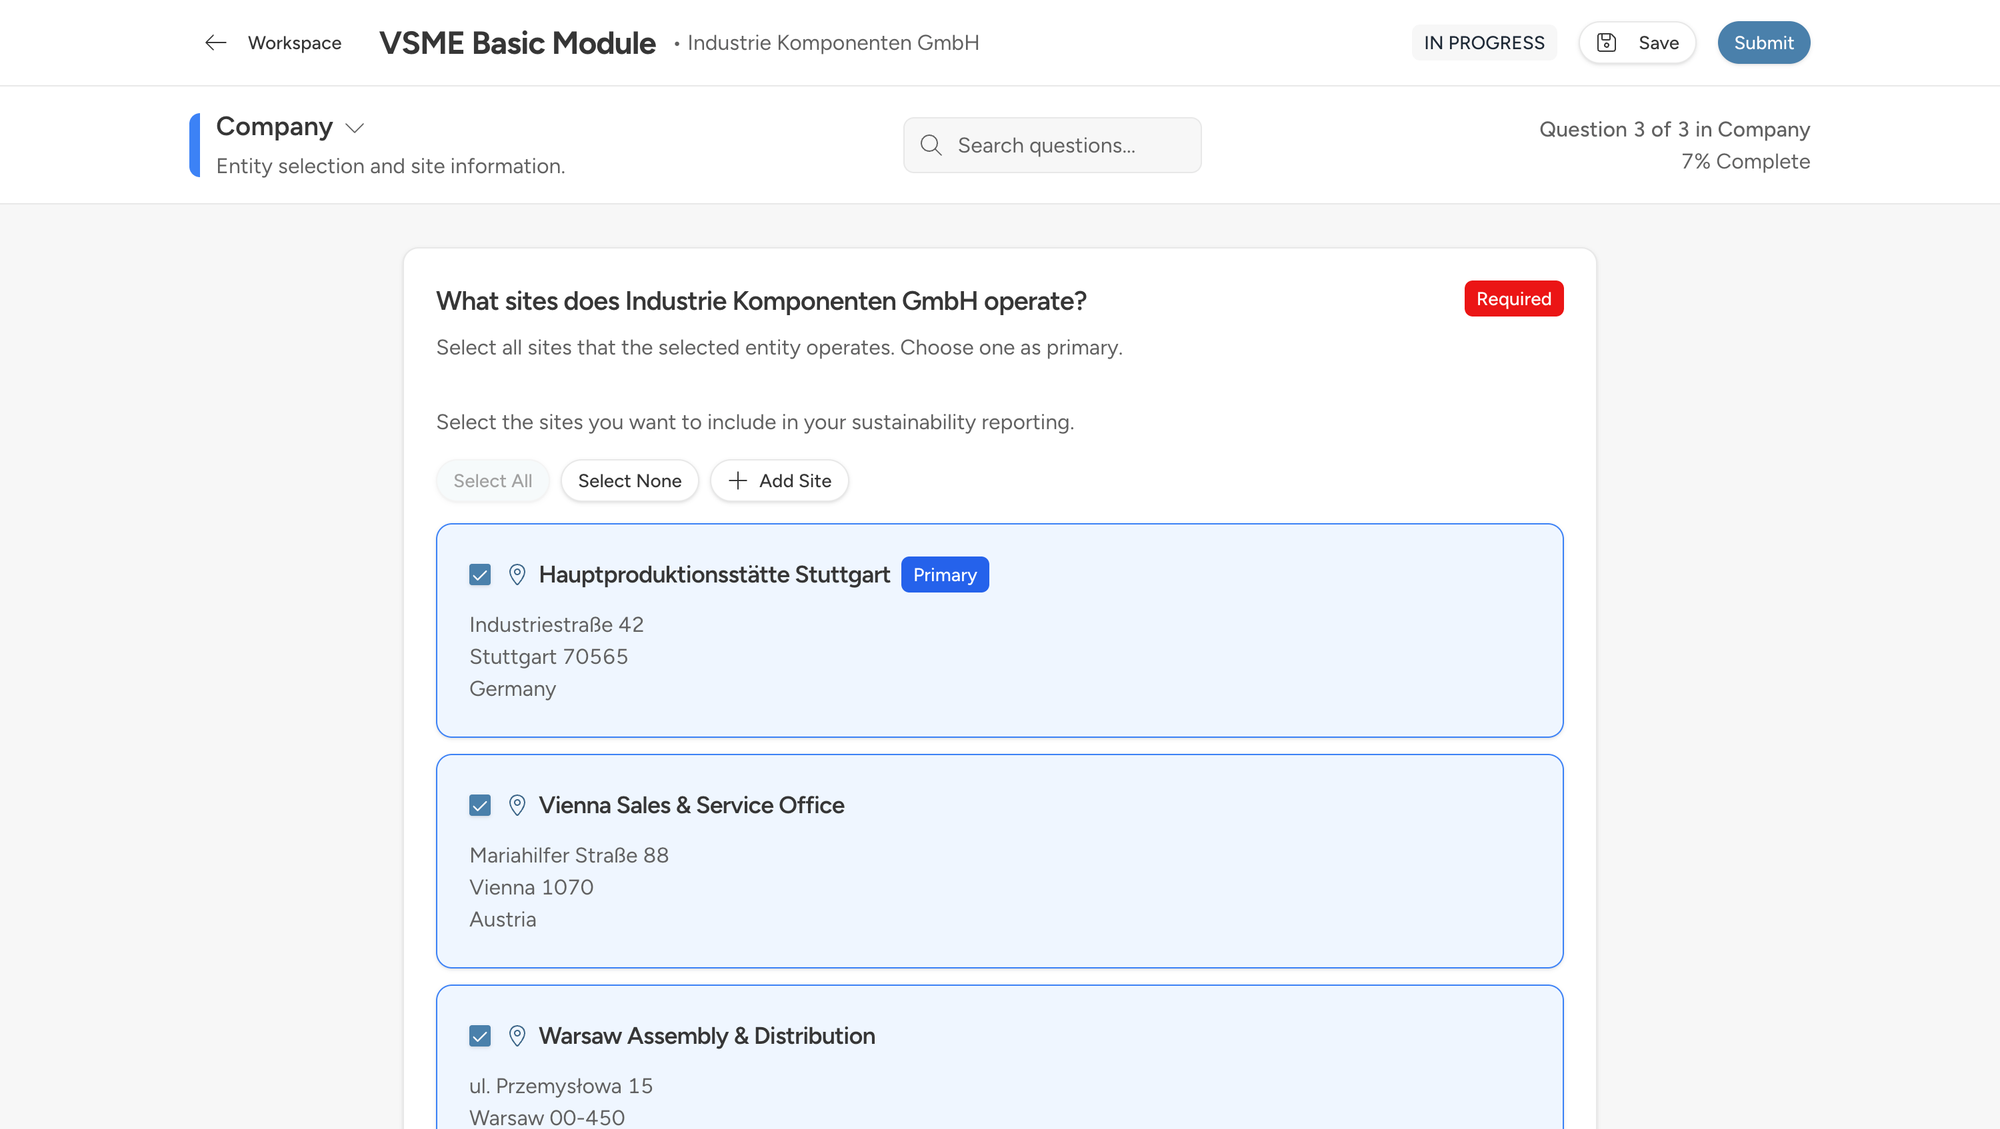Click the Select All button
This screenshot has height=1129, width=2000.
[492, 481]
